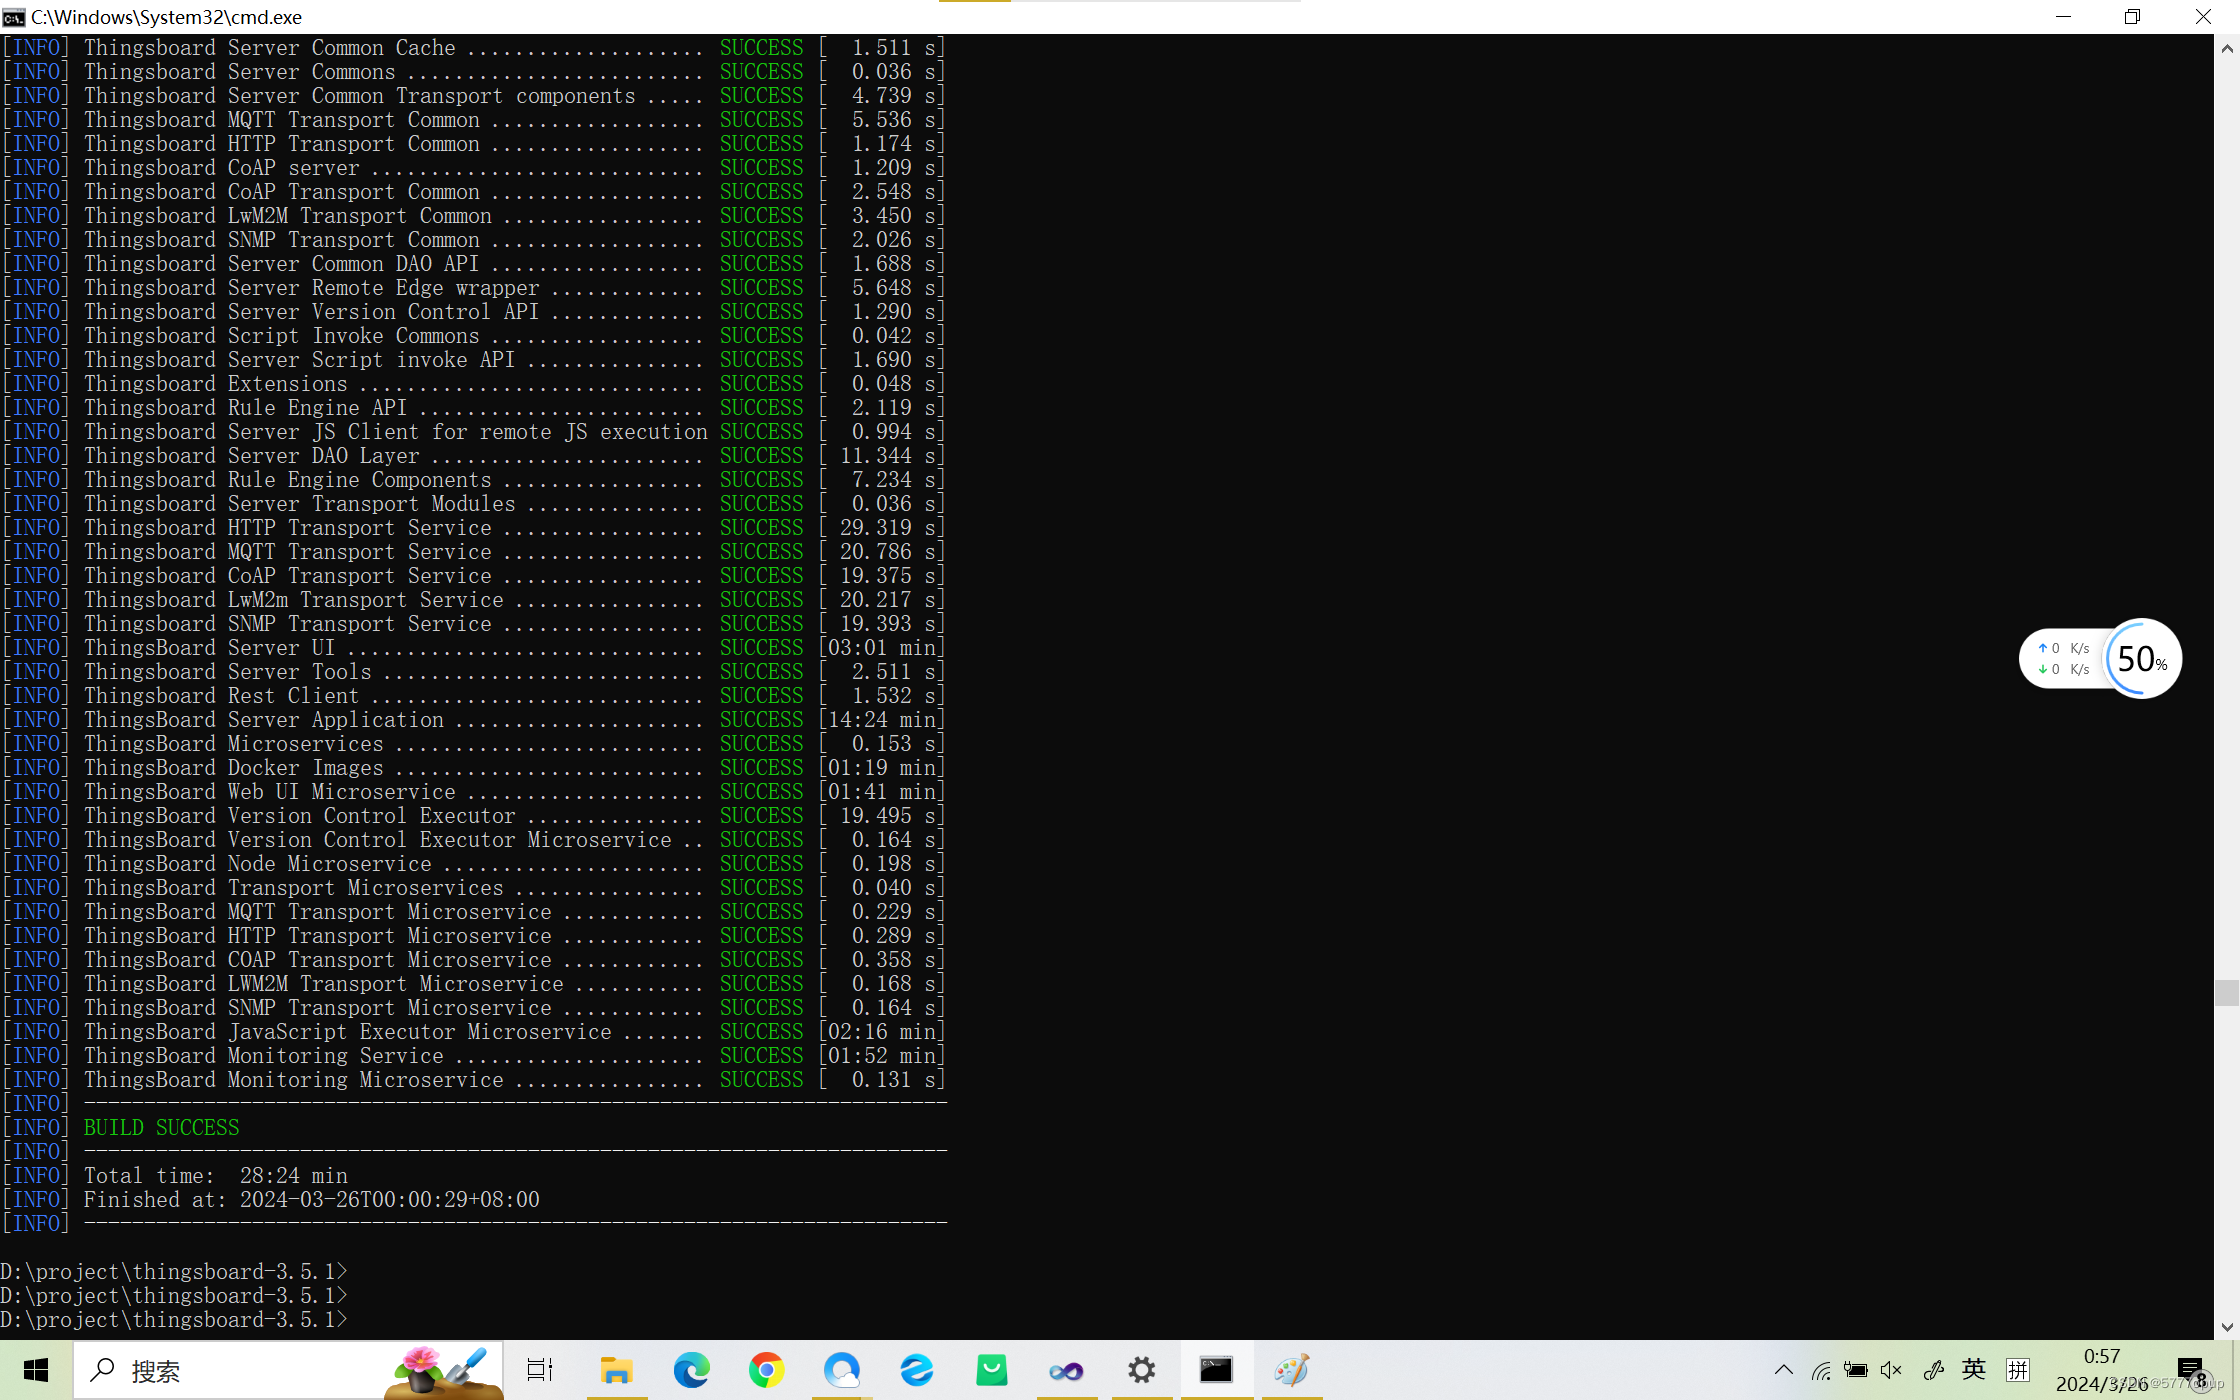The width and height of the screenshot is (2240, 1400).
Task: Click the 'C:\Windows\System32\cmd.exe' window title
Action: 166,17
